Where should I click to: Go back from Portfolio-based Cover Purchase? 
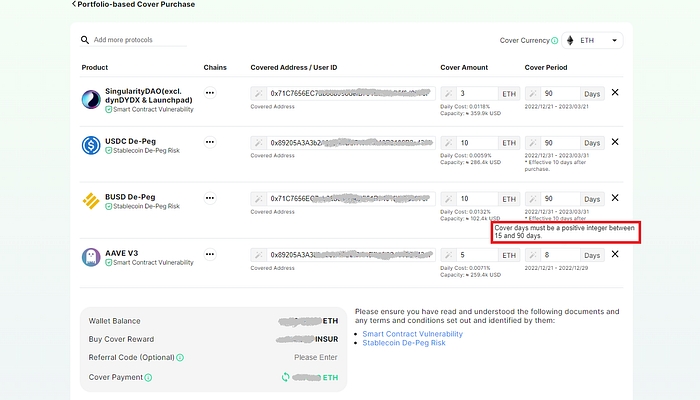point(74,4)
